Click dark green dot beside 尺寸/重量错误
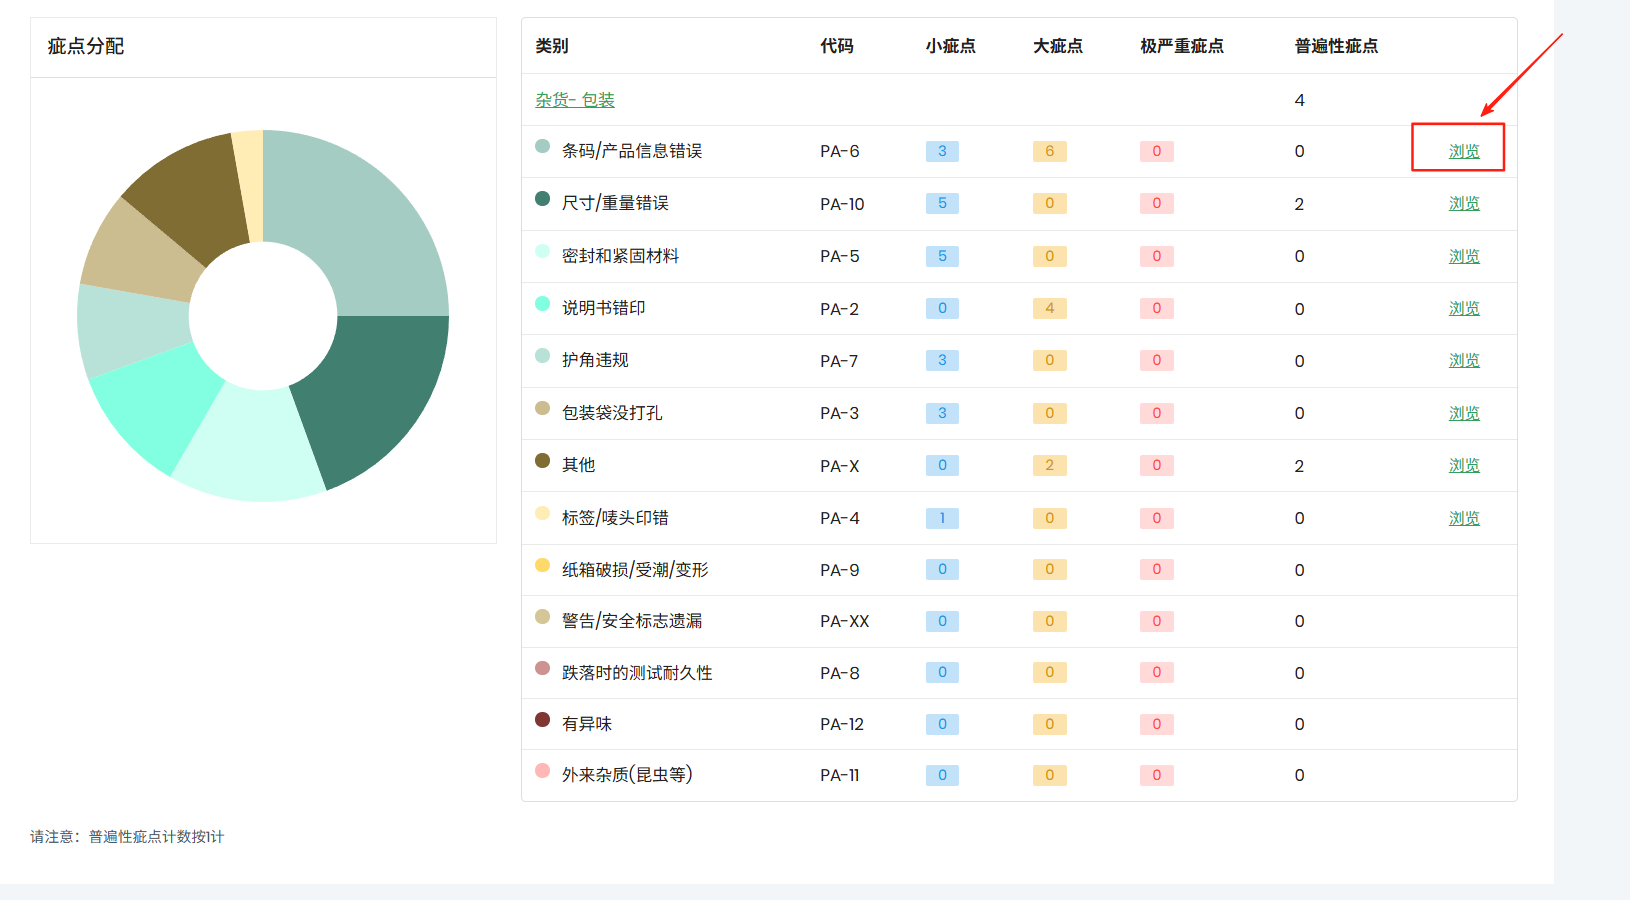 click(543, 198)
